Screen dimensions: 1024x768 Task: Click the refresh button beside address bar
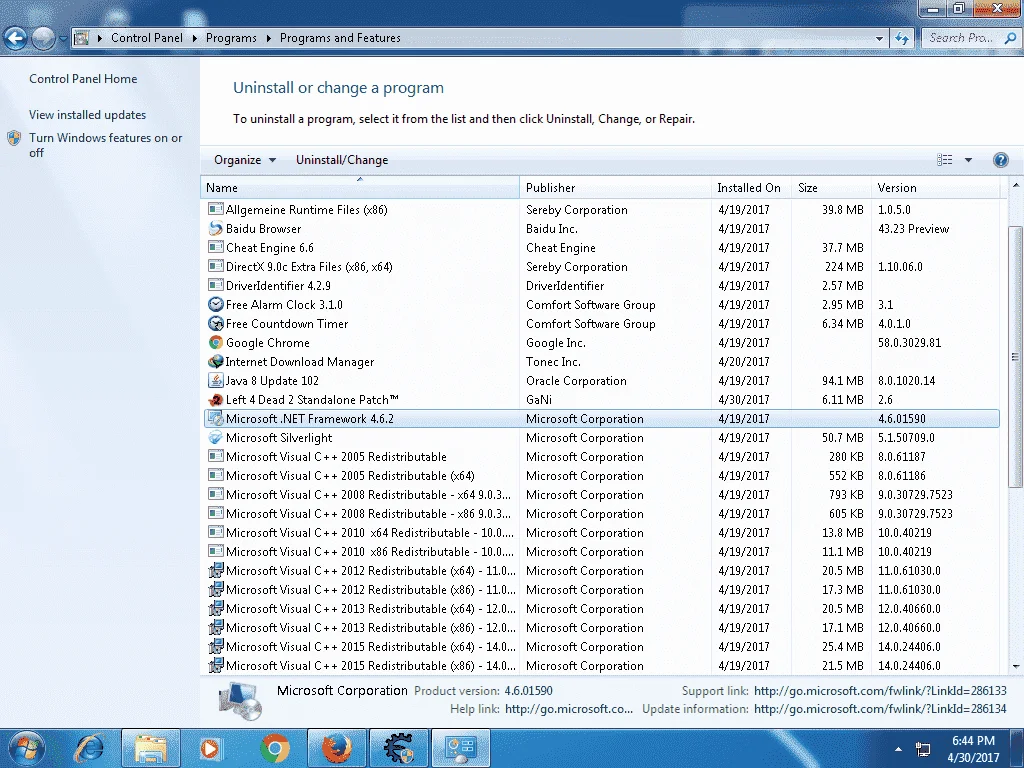[902, 38]
